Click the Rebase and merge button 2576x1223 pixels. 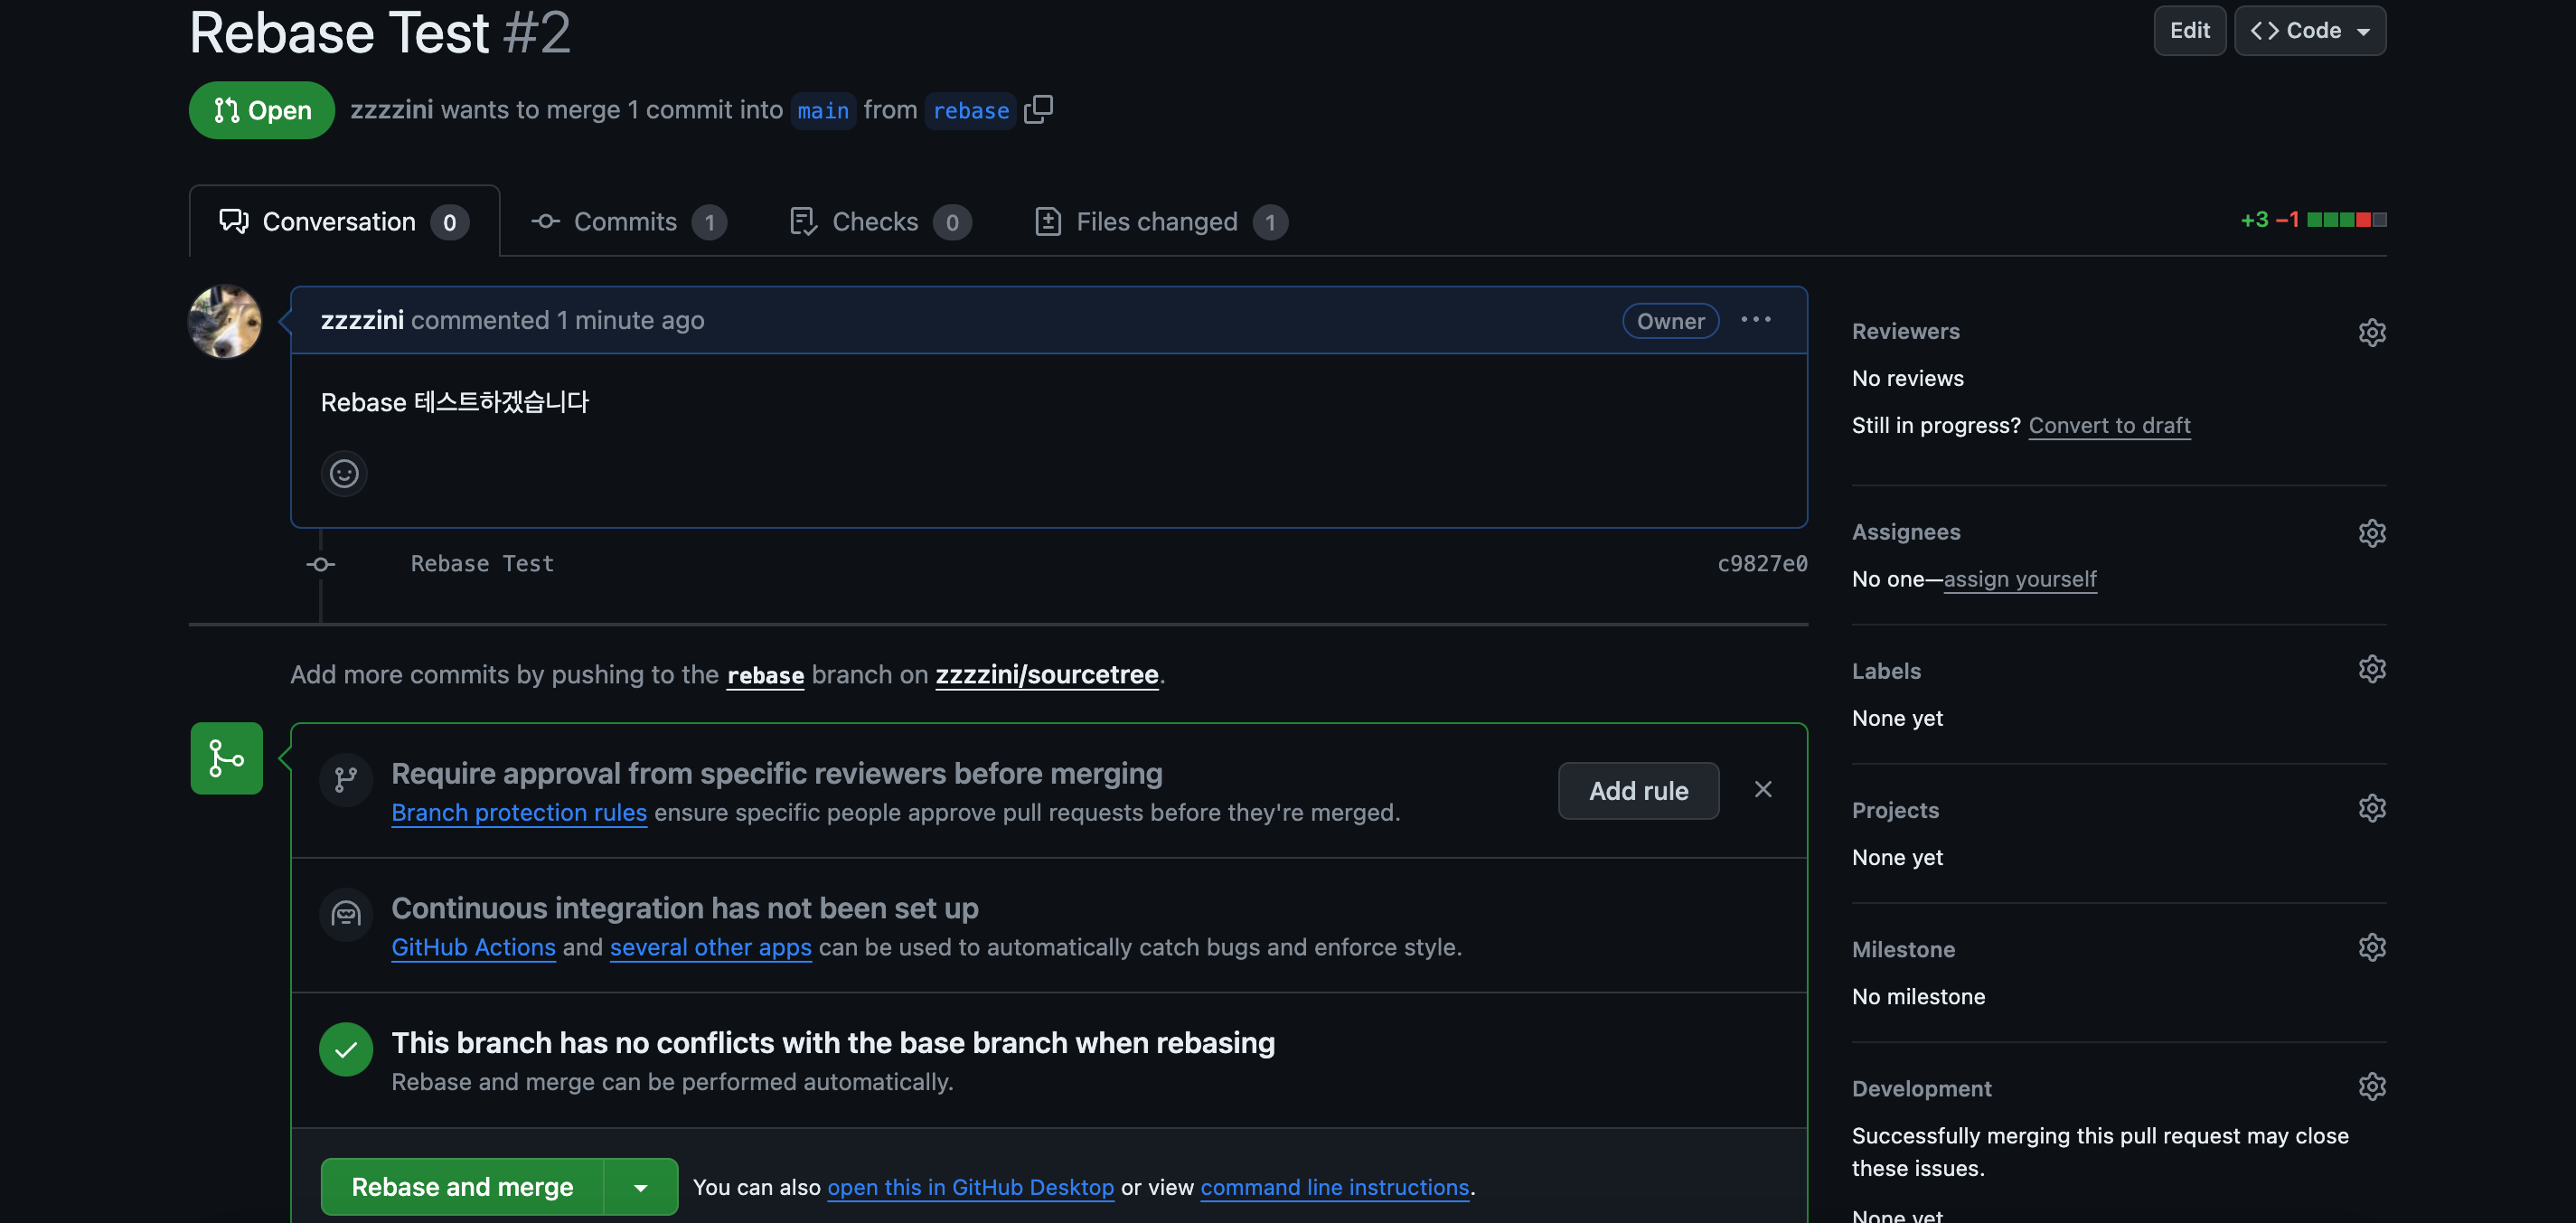pos(462,1187)
